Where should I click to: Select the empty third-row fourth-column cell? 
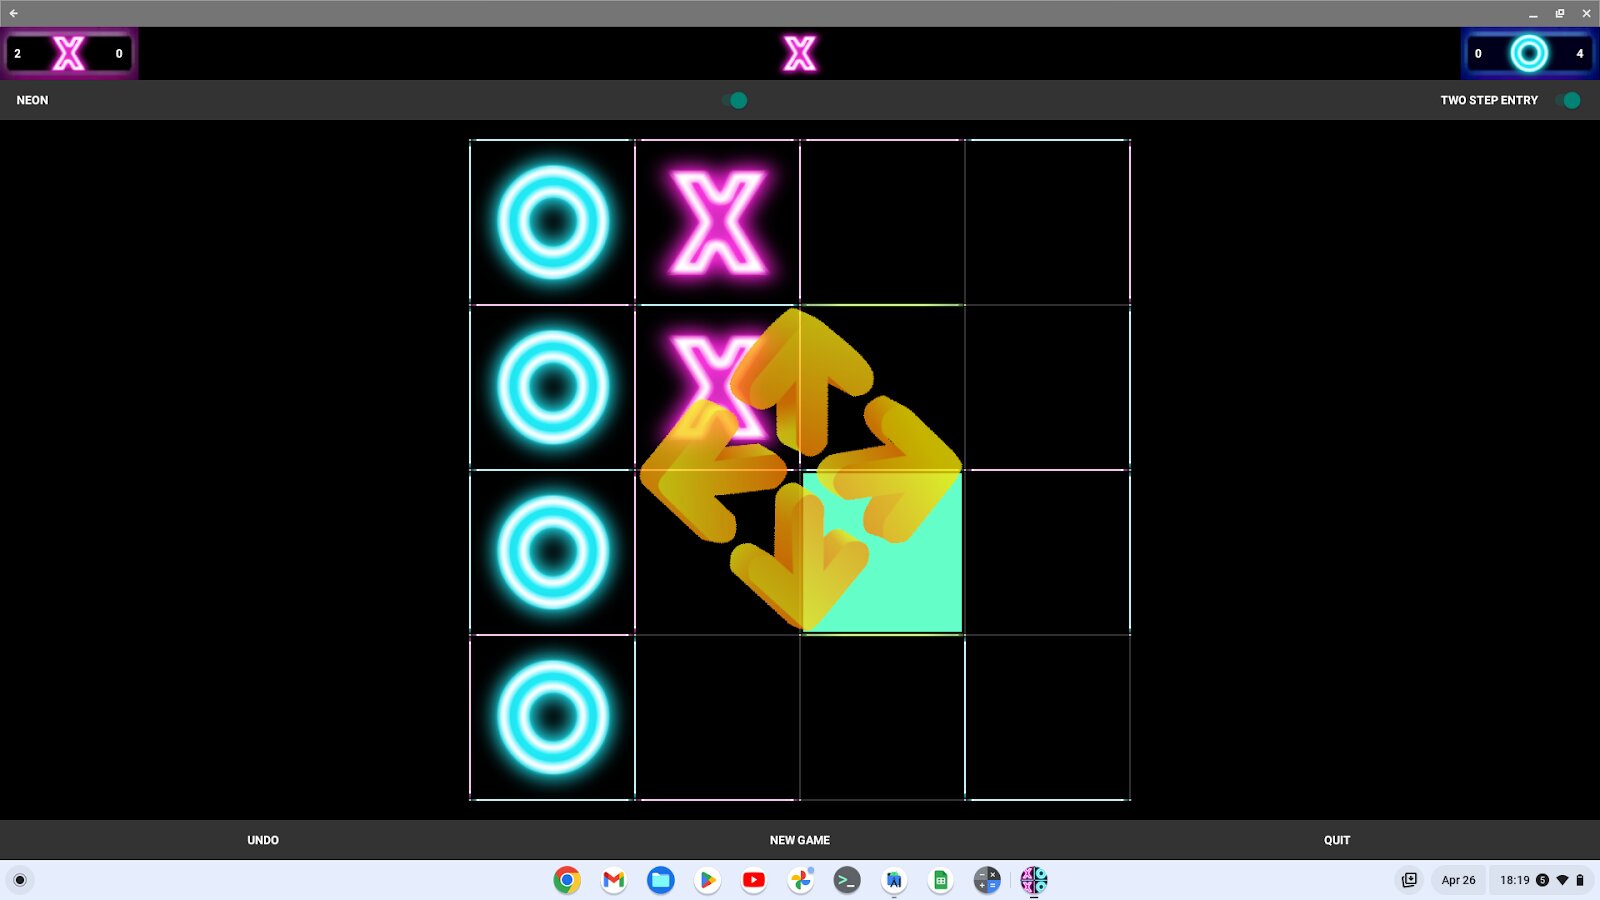click(x=1048, y=552)
